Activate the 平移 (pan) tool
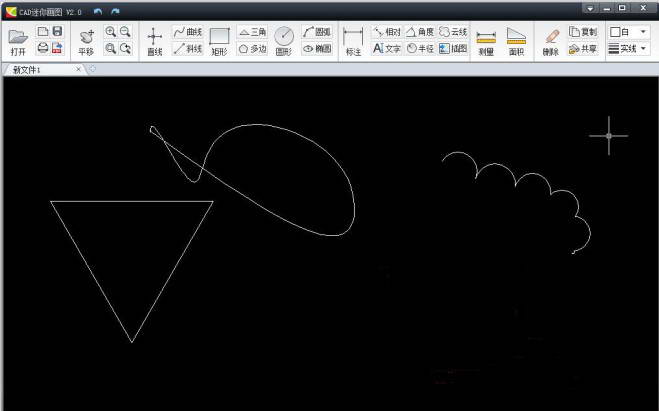Viewport: 659px width, 411px height. coord(86,41)
